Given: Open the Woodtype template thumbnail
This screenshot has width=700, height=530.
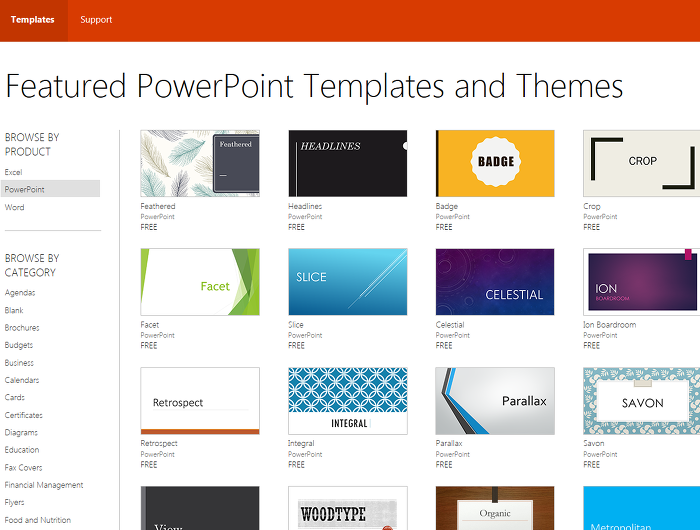Looking at the screenshot, I should pos(348,508).
